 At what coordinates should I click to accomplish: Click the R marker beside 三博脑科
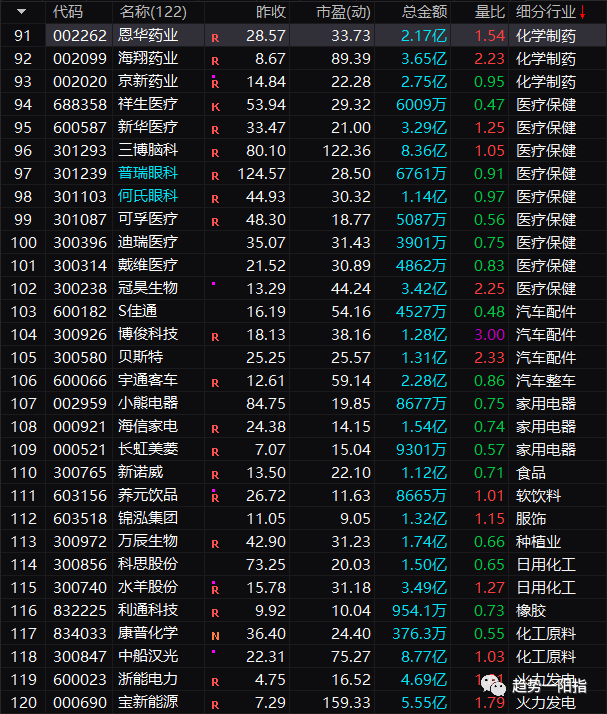point(215,153)
